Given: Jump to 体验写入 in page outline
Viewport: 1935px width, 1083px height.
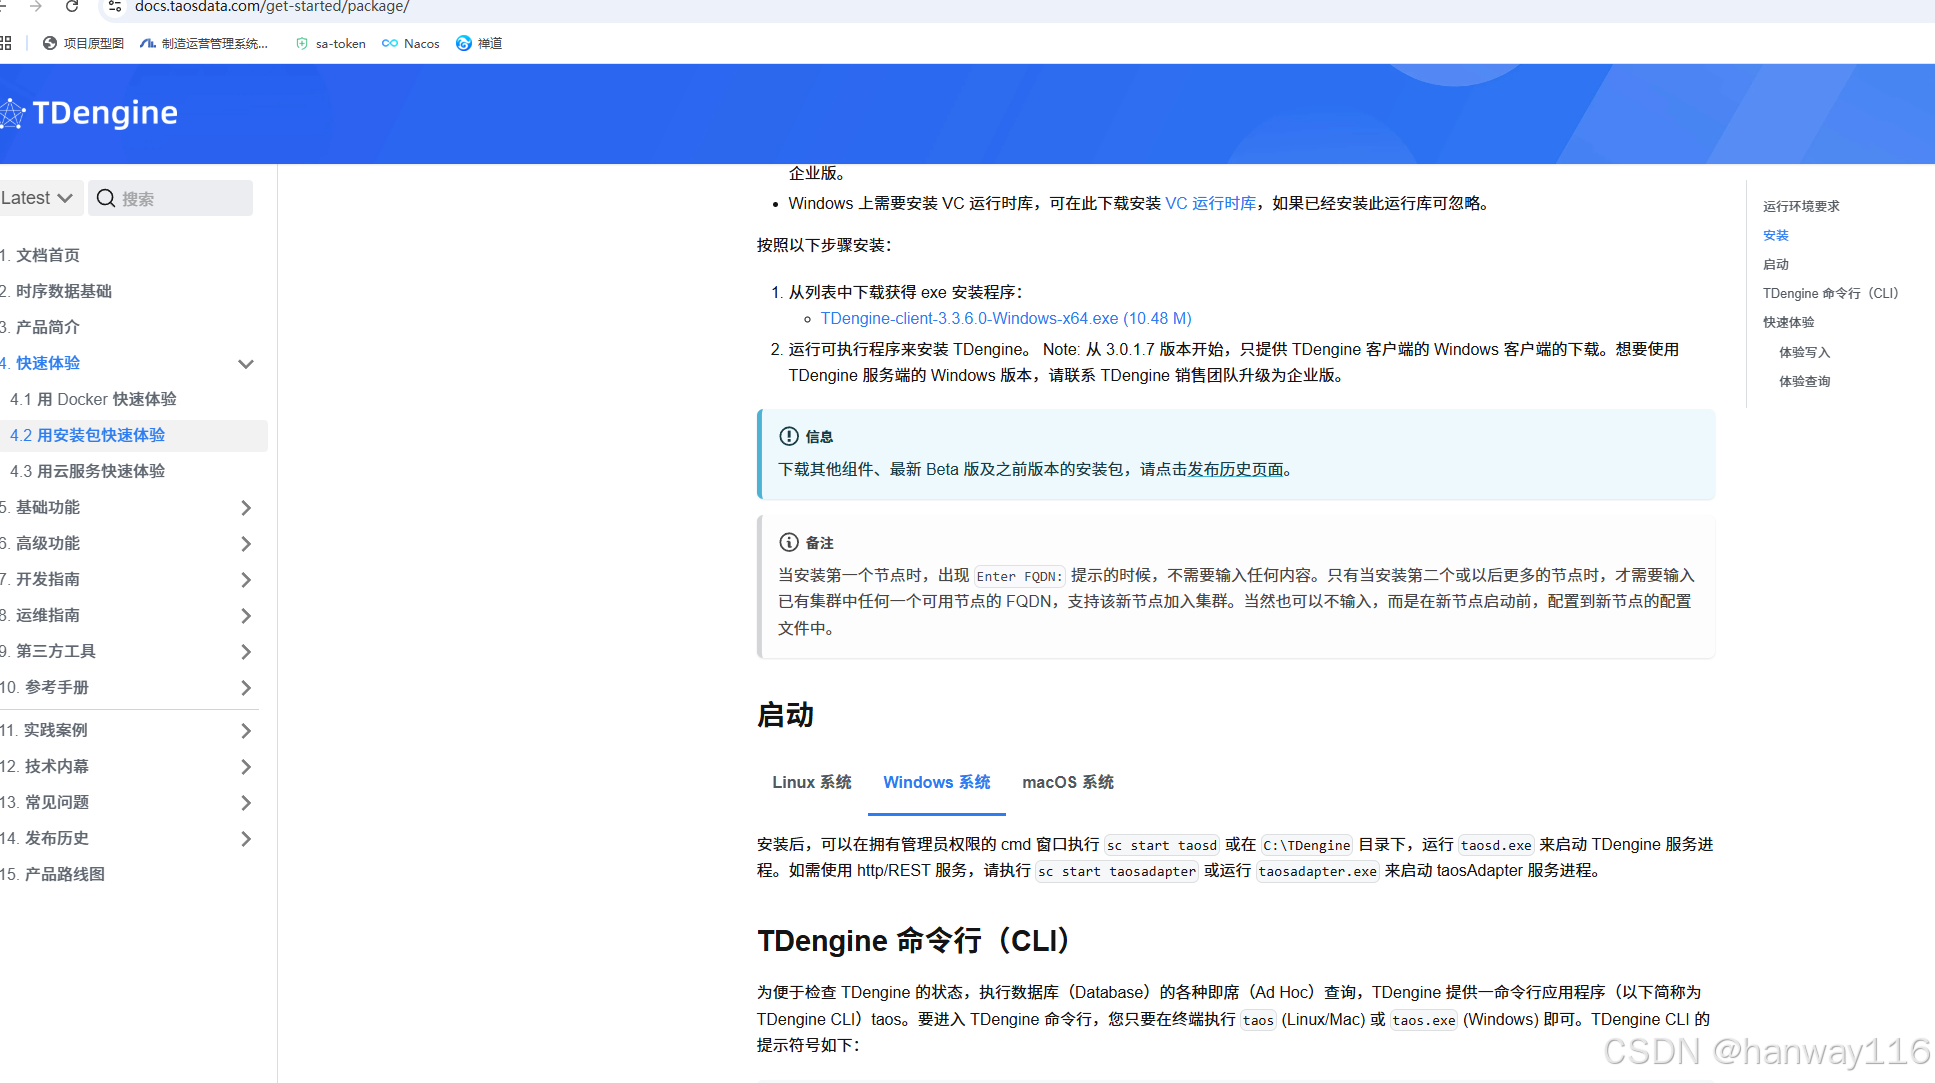Looking at the screenshot, I should [1804, 352].
